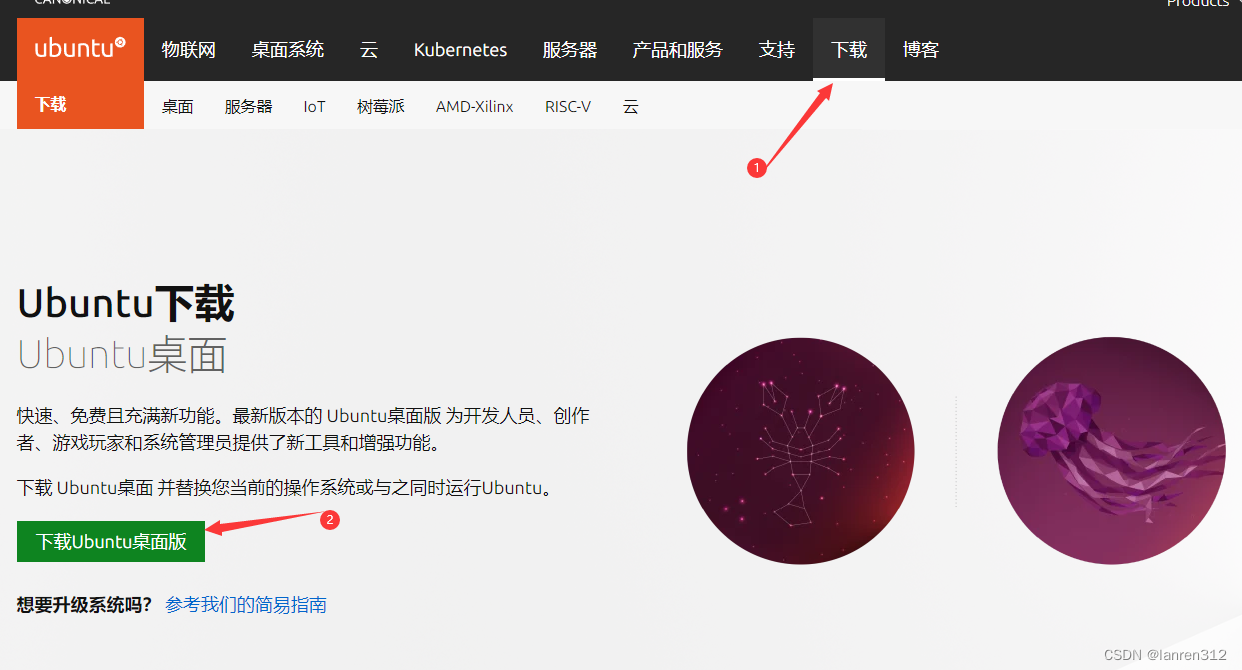Click the 想要升级系统吗? text
This screenshot has height=670, width=1242.
click(85, 605)
